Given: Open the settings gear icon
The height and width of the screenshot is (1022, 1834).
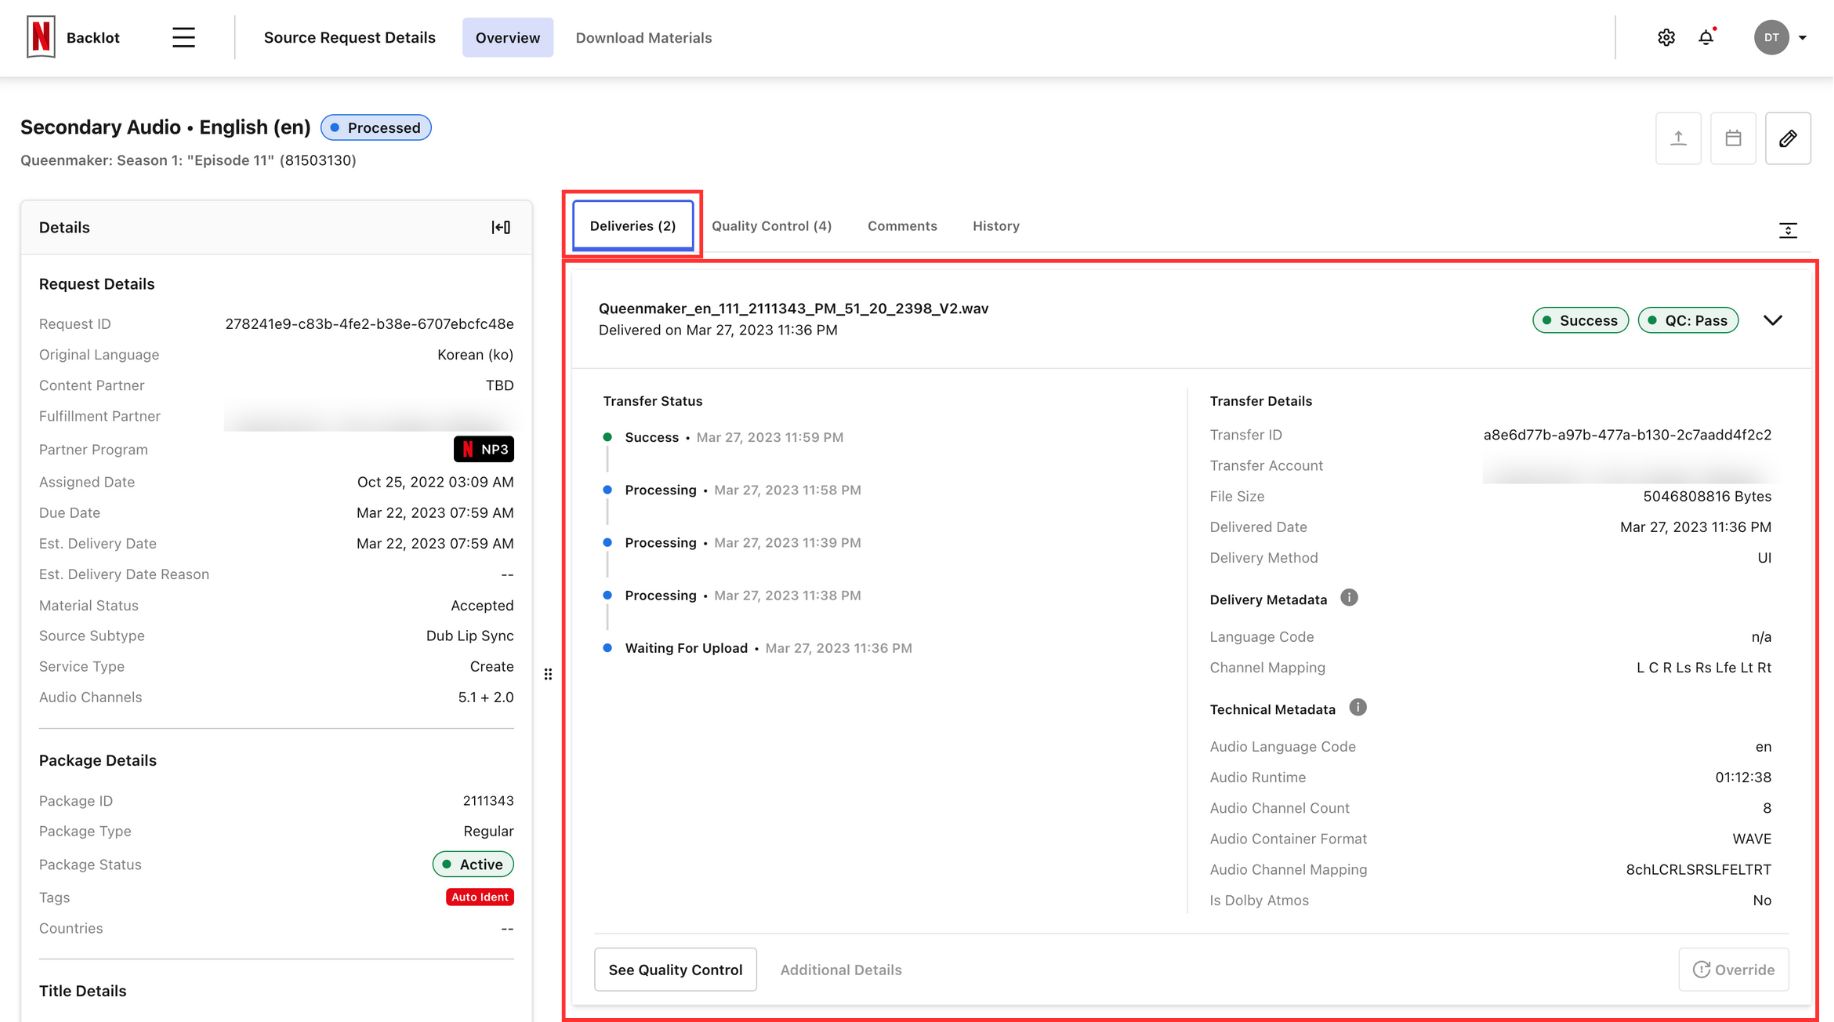Looking at the screenshot, I should click(1666, 38).
